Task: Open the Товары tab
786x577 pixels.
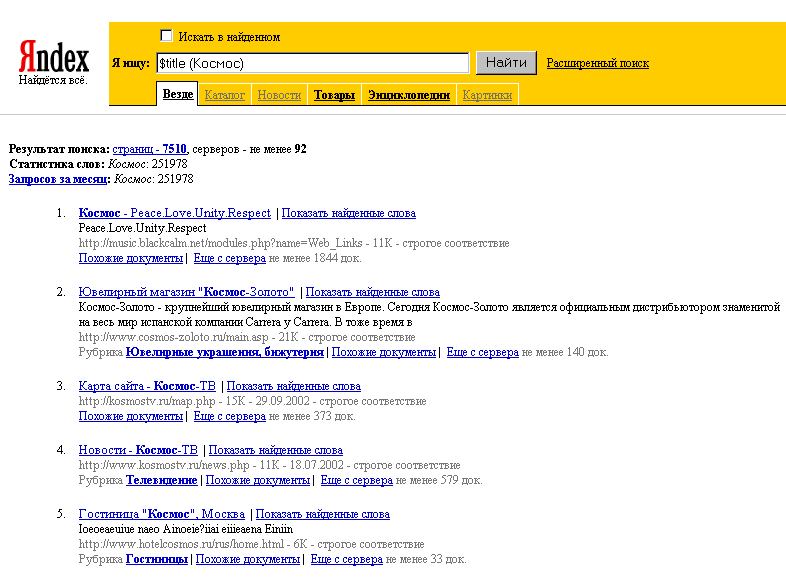Action: point(334,95)
